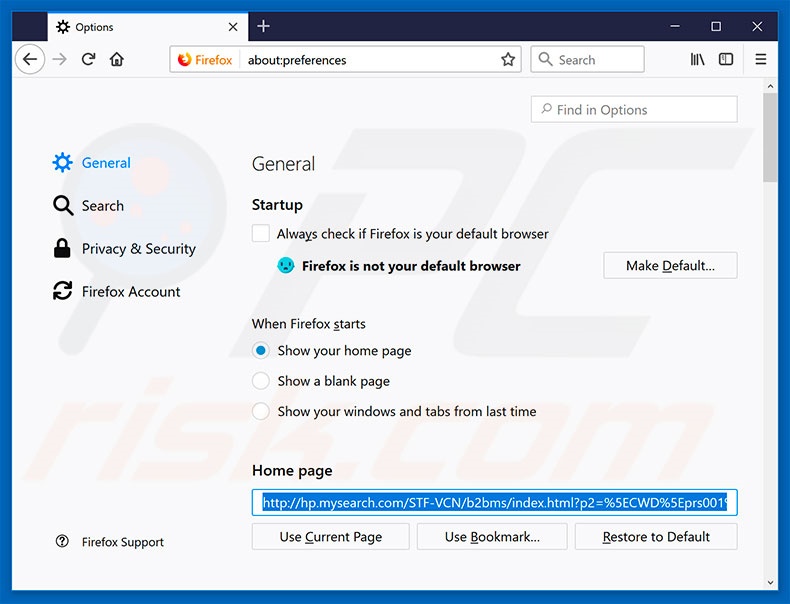The image size is (790, 604).
Task: Go to home via house icon
Action: (x=117, y=60)
